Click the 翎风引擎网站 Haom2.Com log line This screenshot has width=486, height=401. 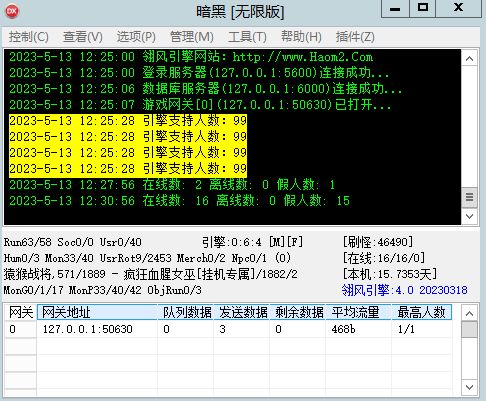point(191,57)
